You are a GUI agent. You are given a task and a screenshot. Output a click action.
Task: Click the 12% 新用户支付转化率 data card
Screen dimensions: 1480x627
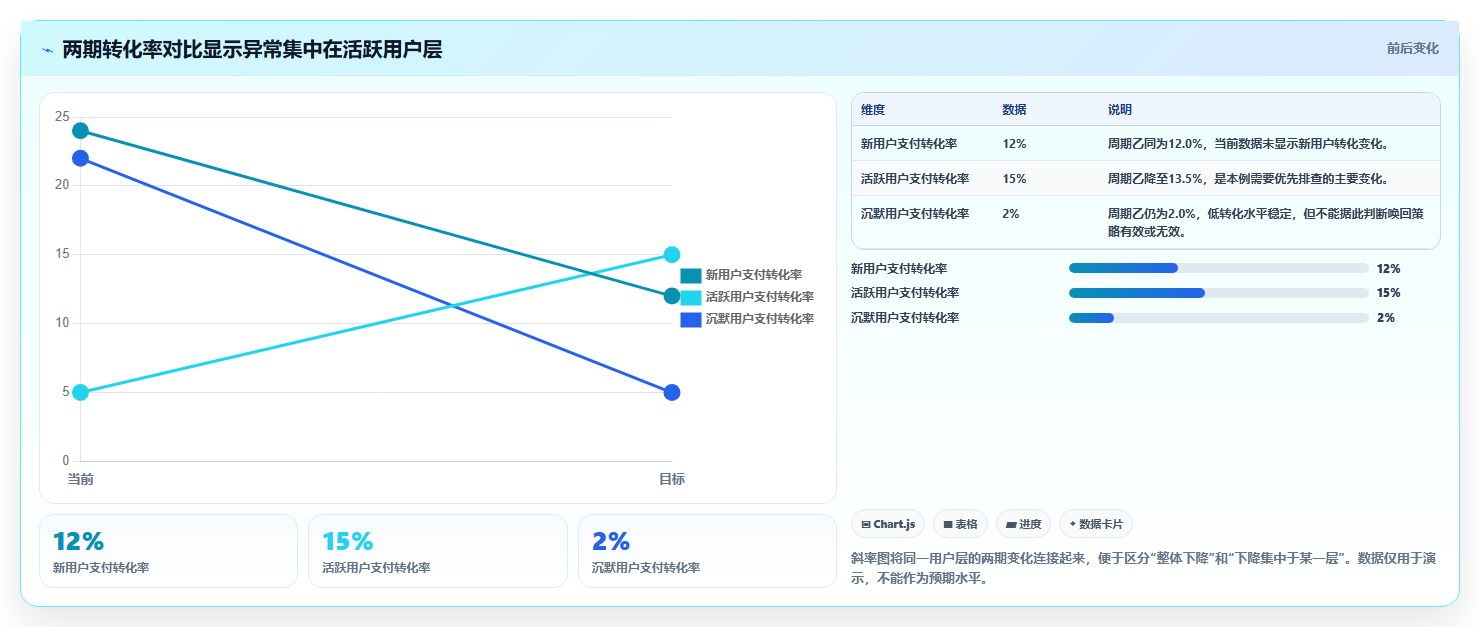coord(168,551)
